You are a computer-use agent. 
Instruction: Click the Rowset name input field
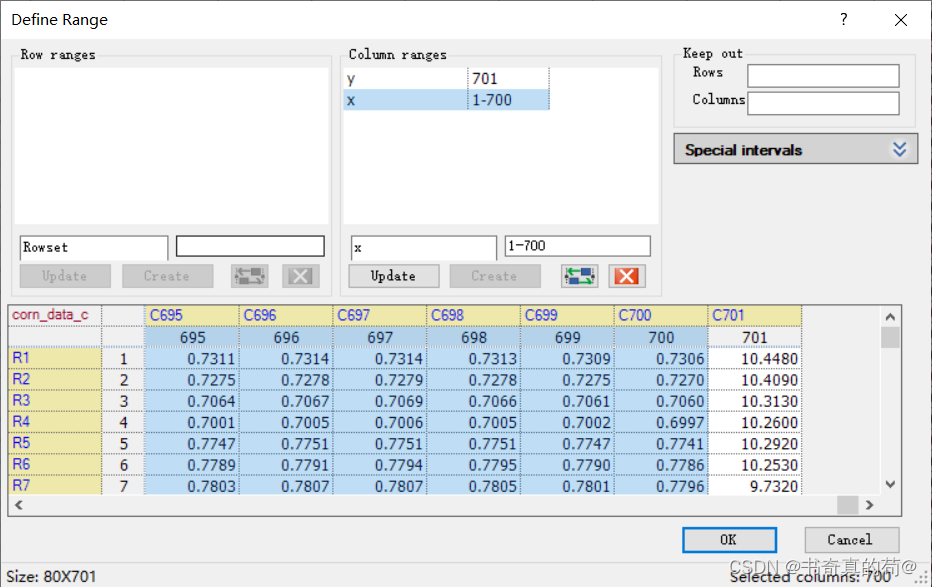[94, 247]
